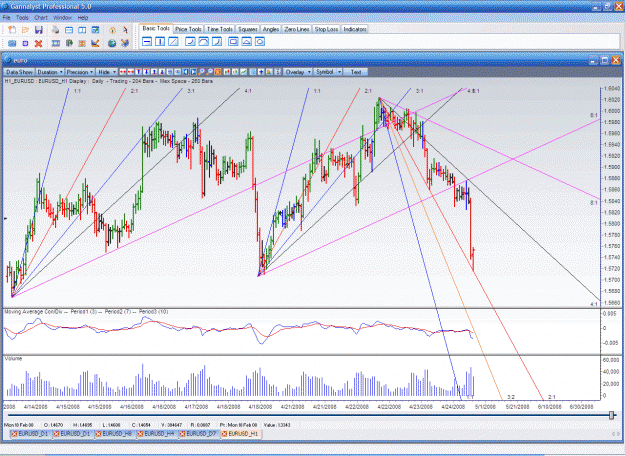This screenshot has height=456, width=625.
Task: Click the Save floppy disk icon
Action: 39,30
